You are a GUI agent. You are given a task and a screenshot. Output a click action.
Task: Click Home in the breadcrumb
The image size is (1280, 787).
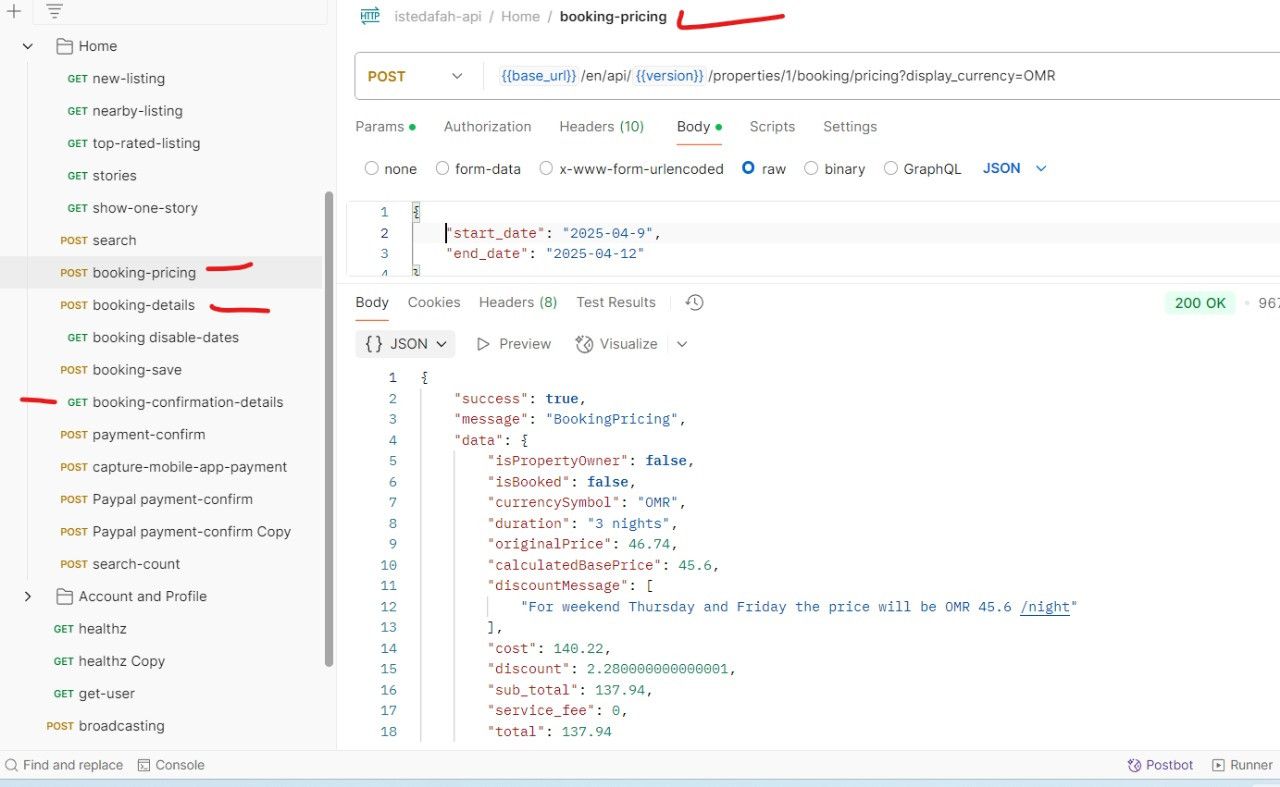[520, 16]
